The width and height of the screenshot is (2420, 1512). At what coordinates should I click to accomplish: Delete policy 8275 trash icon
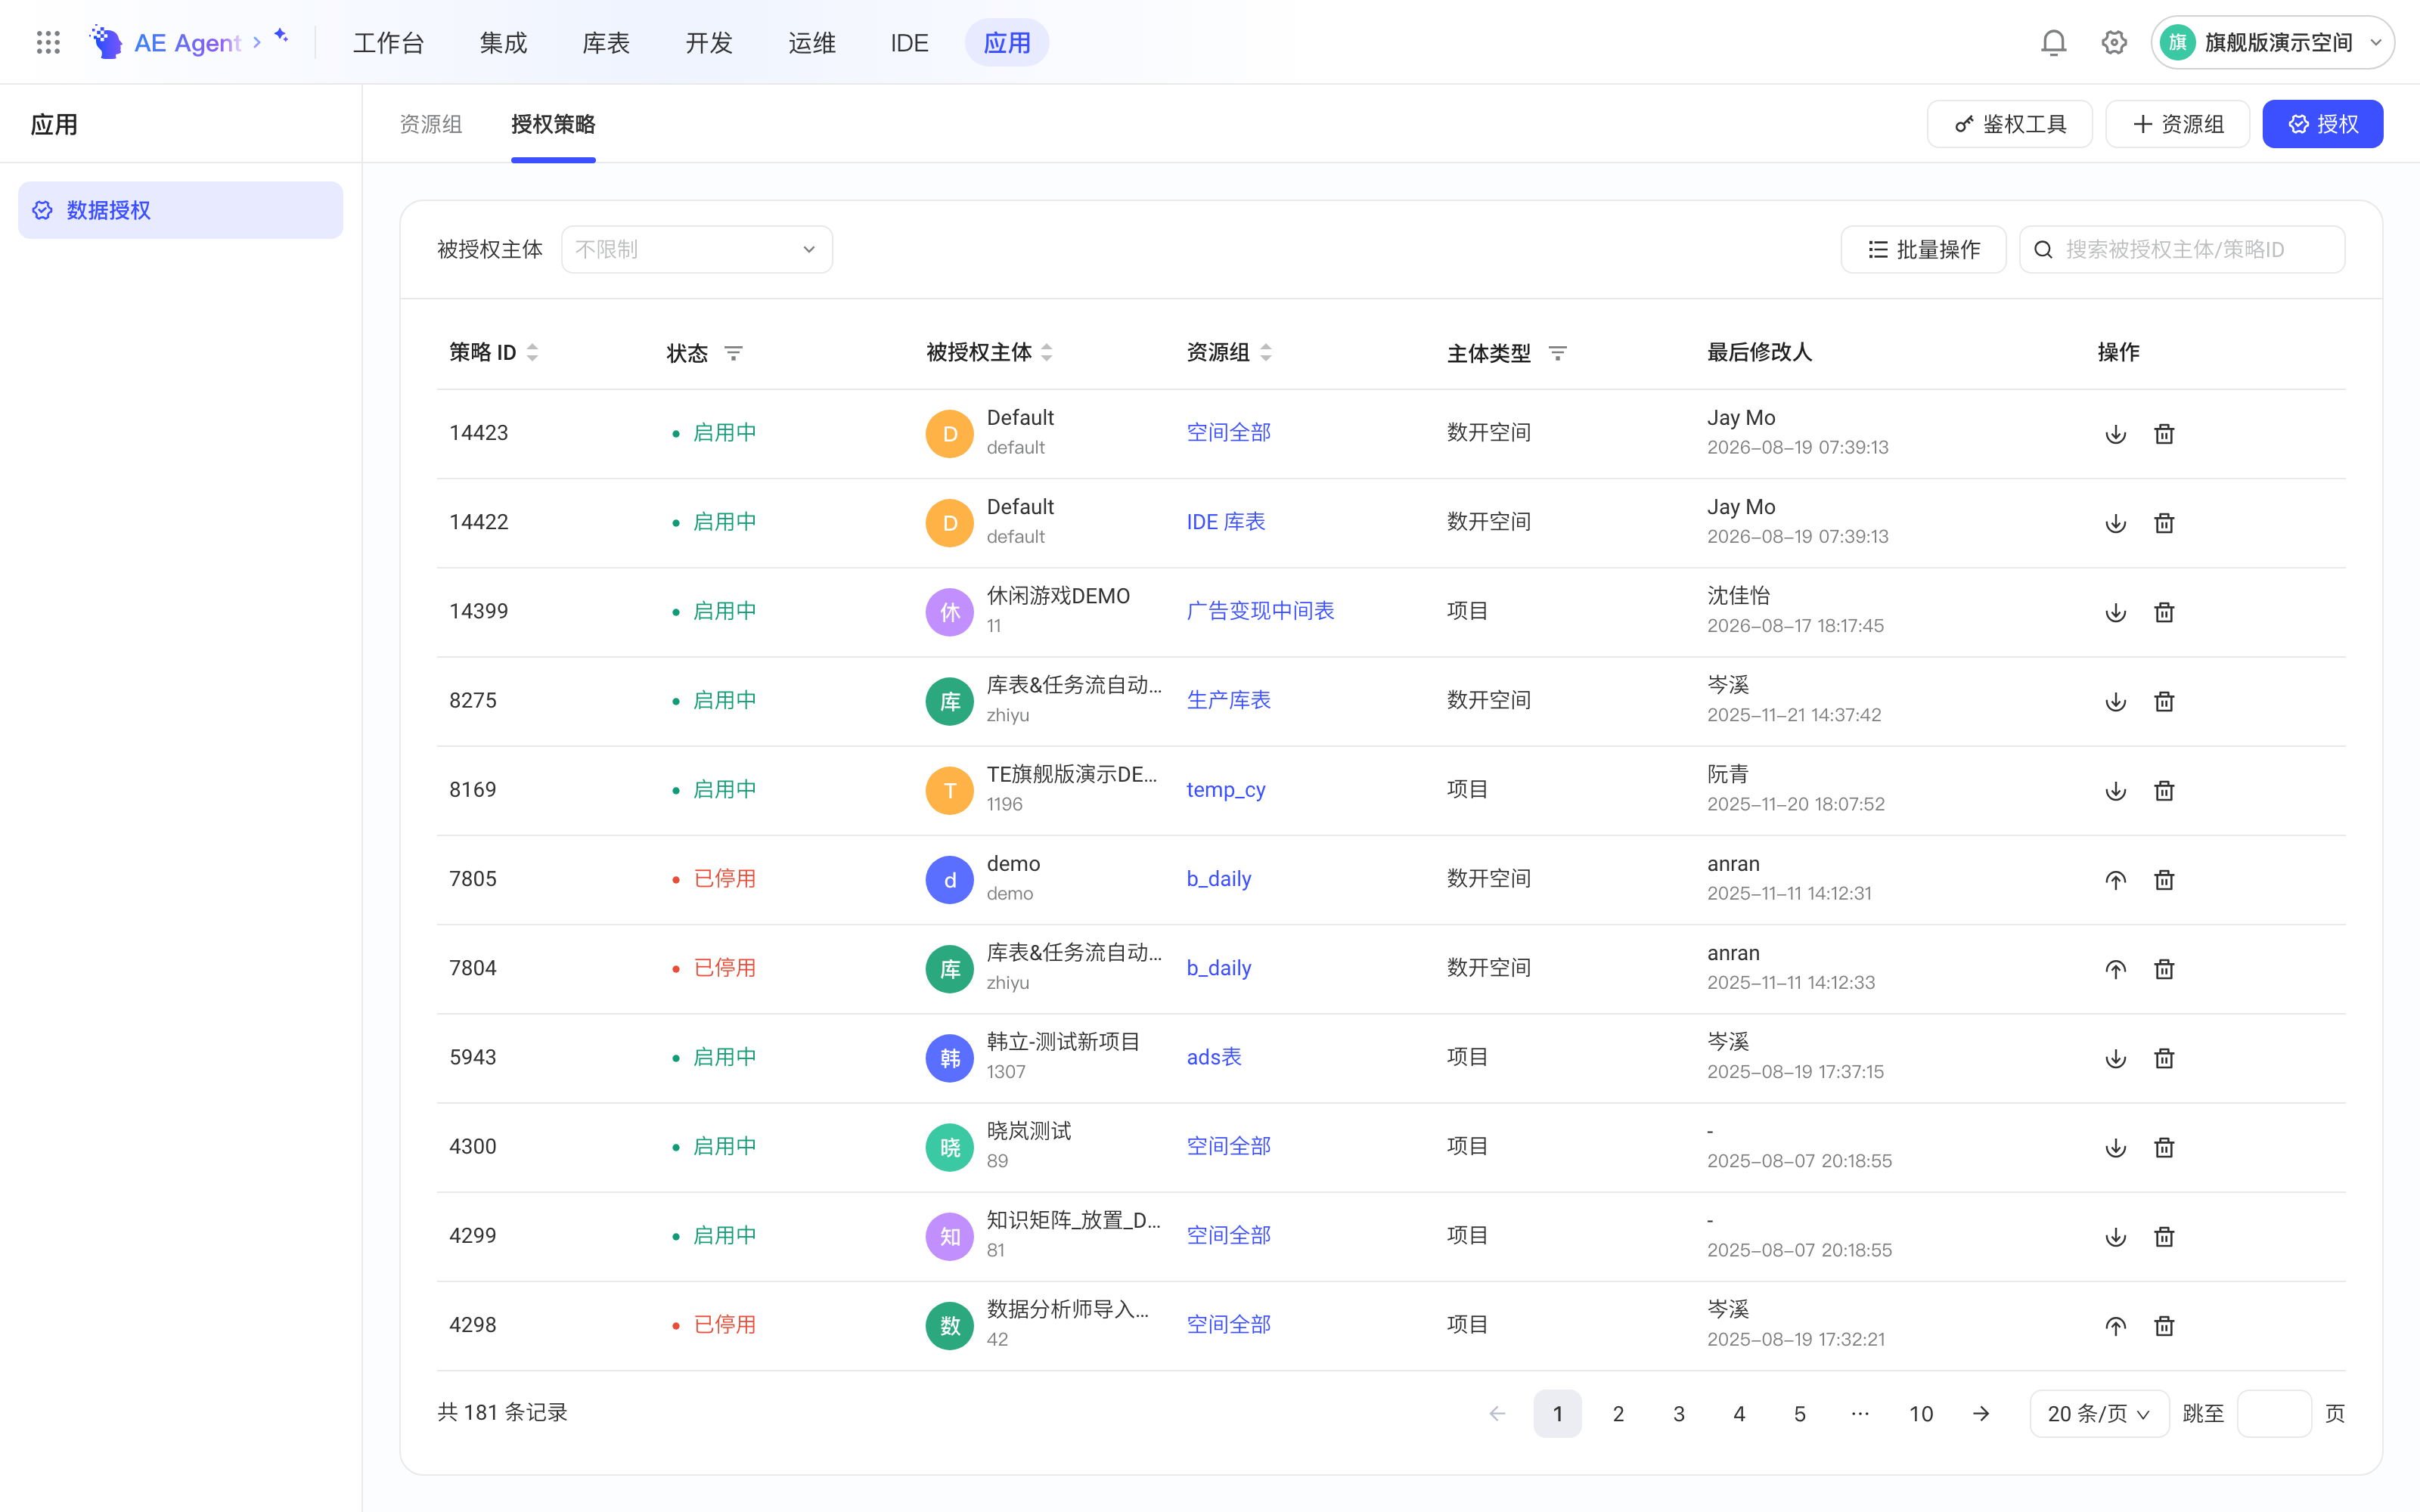tap(2164, 701)
